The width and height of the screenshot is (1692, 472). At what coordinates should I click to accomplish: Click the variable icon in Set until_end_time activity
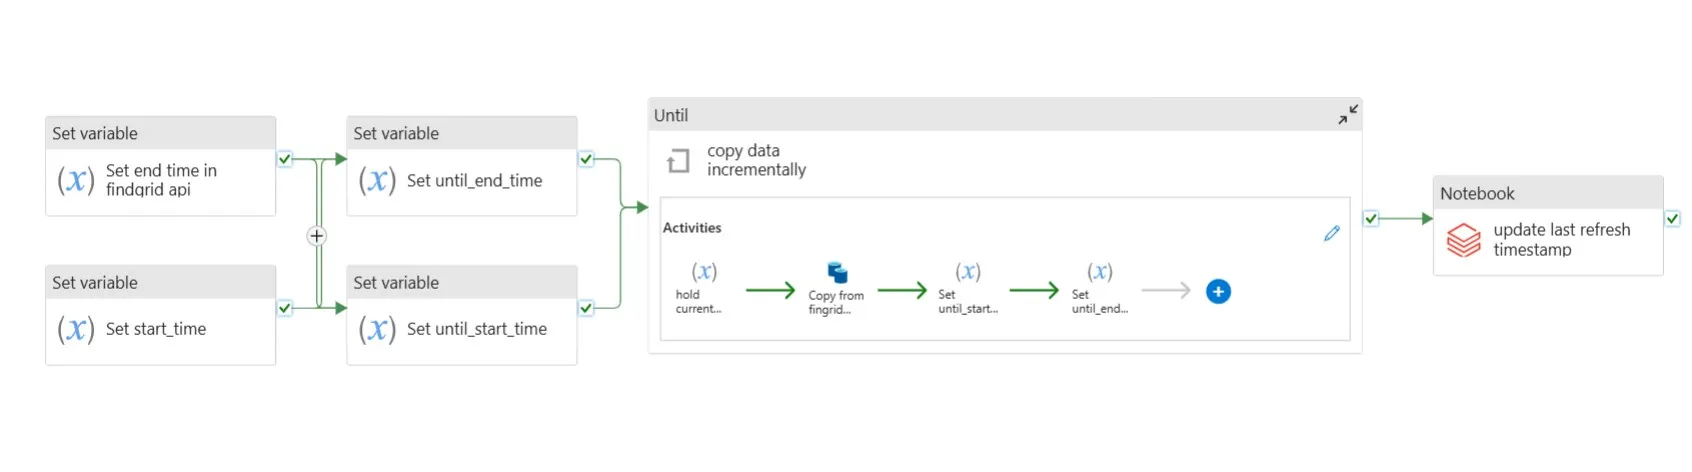pyautogui.click(x=377, y=180)
